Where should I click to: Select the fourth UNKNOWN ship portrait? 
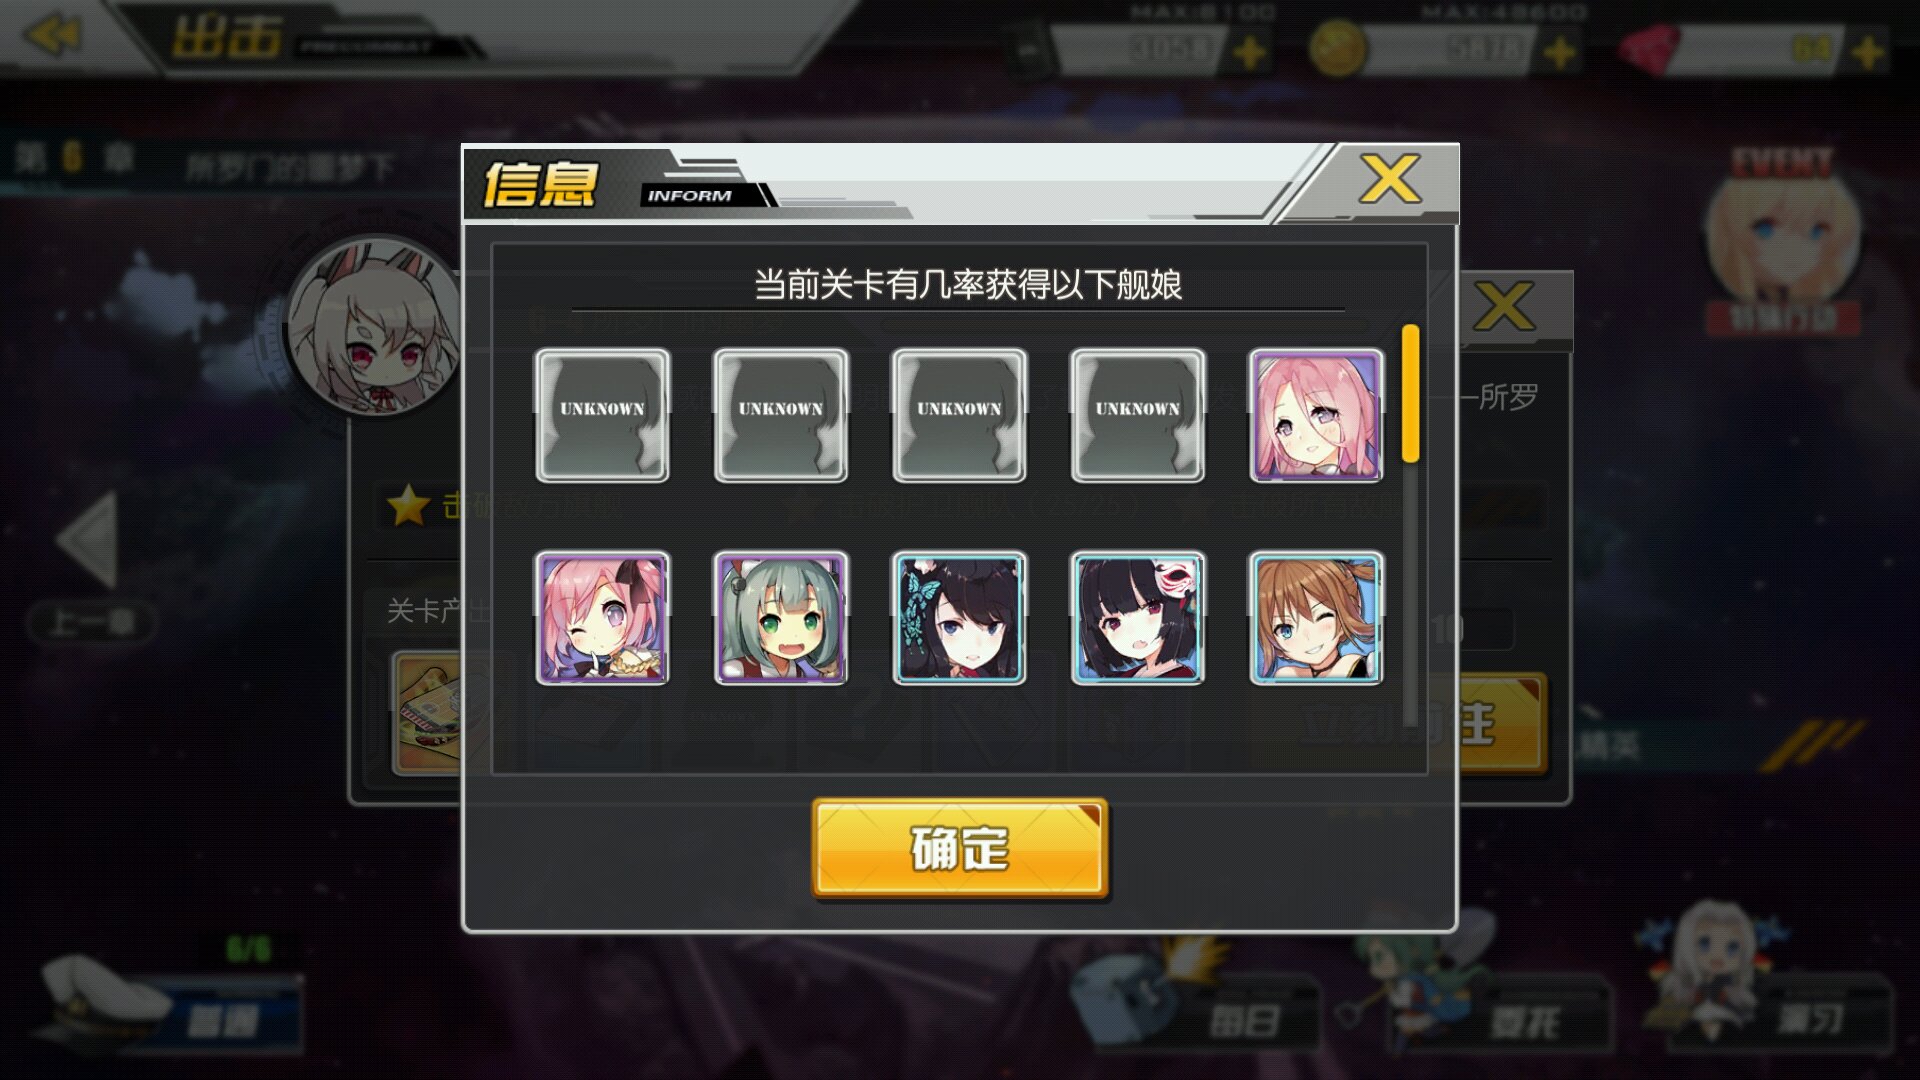[x=1137, y=415]
